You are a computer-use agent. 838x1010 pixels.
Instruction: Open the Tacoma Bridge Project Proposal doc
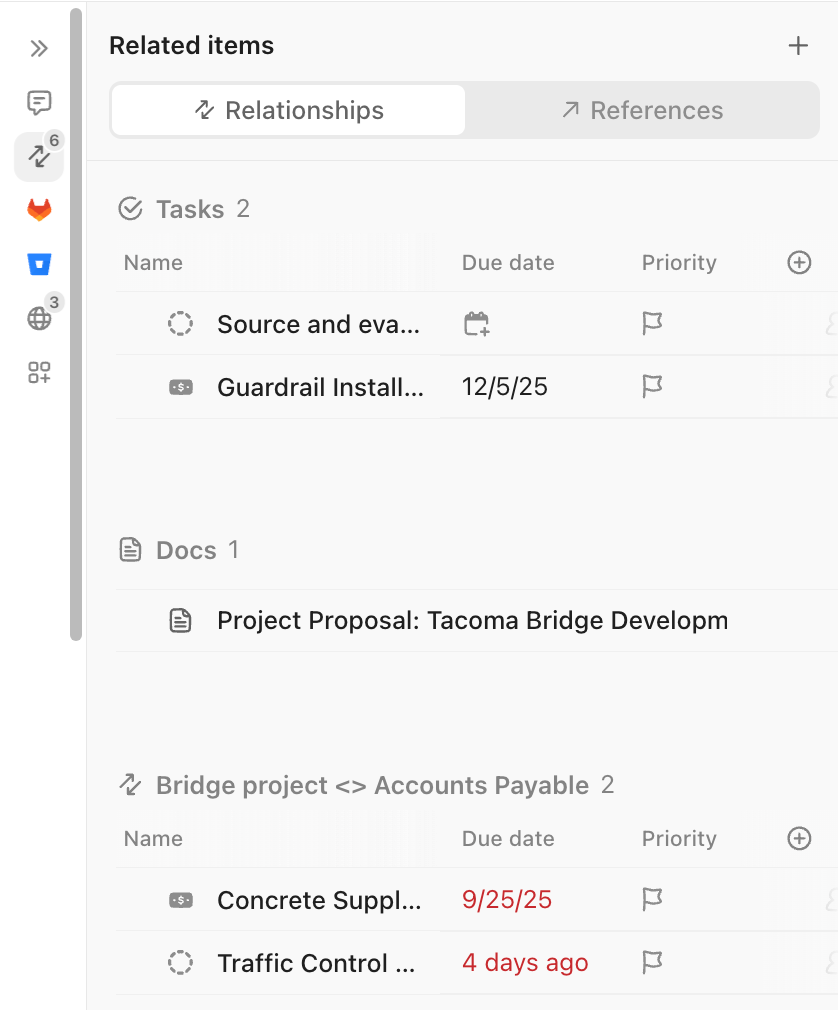pos(472,620)
